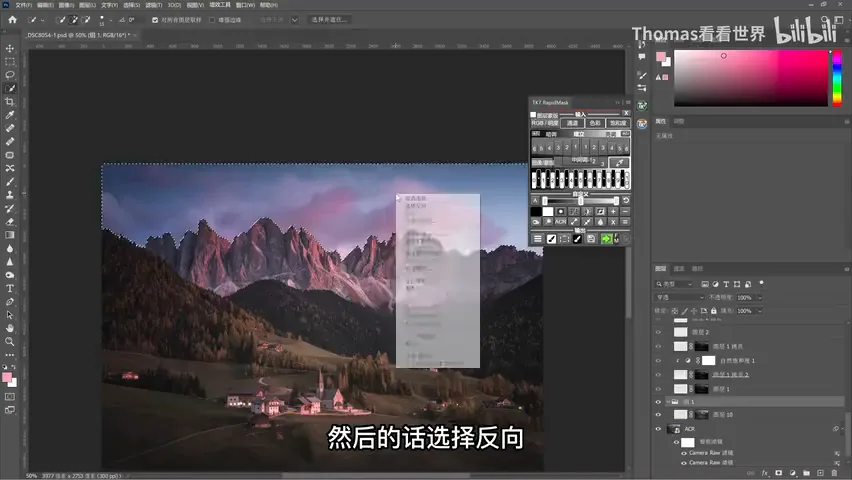This screenshot has height=480, width=852.
Task: Click the X close button in TK7 panel
Action: click(626, 113)
